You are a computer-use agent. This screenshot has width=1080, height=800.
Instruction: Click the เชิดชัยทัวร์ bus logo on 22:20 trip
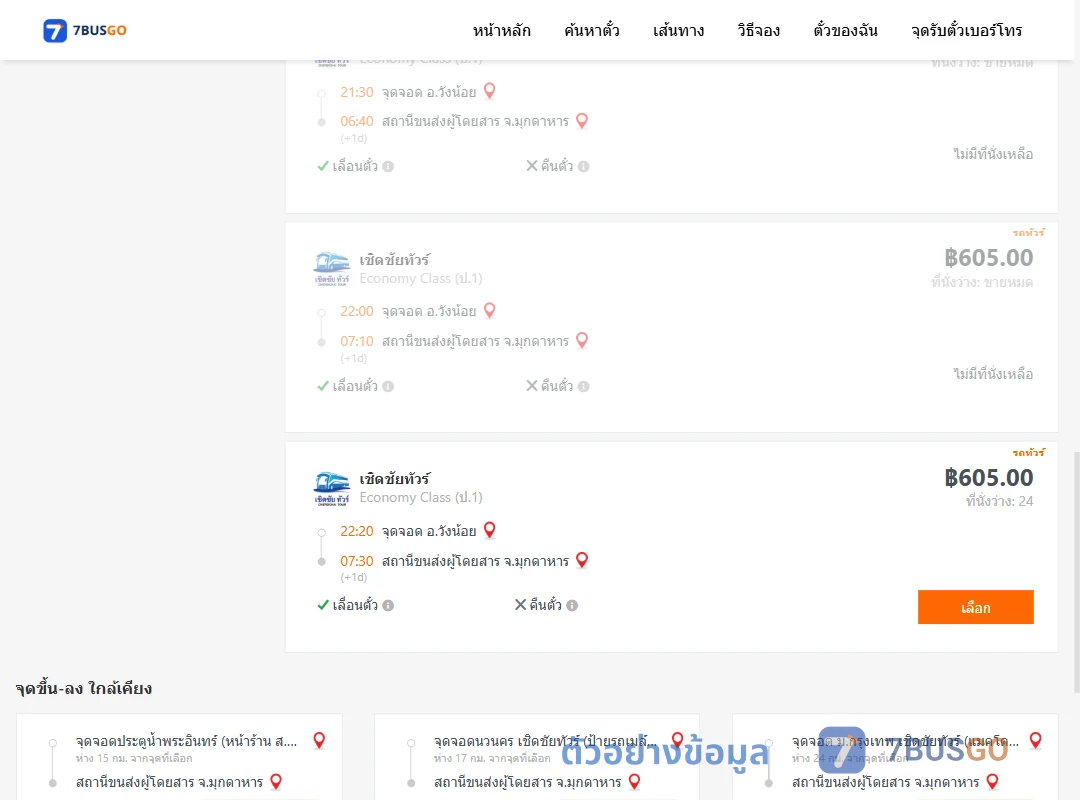(332, 489)
